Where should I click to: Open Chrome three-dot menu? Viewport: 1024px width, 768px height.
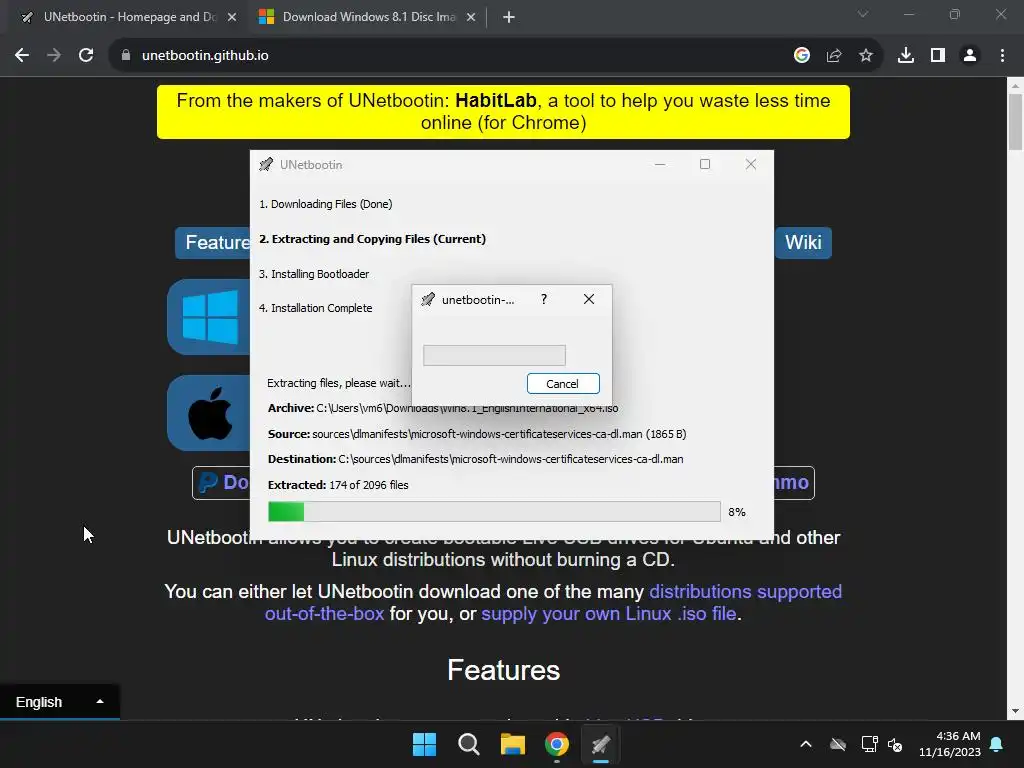(1002, 56)
